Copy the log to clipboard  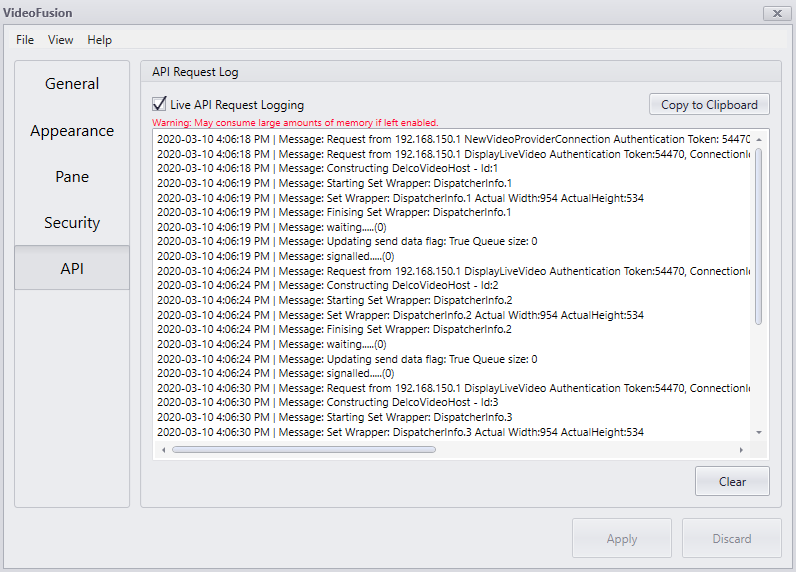(x=709, y=105)
